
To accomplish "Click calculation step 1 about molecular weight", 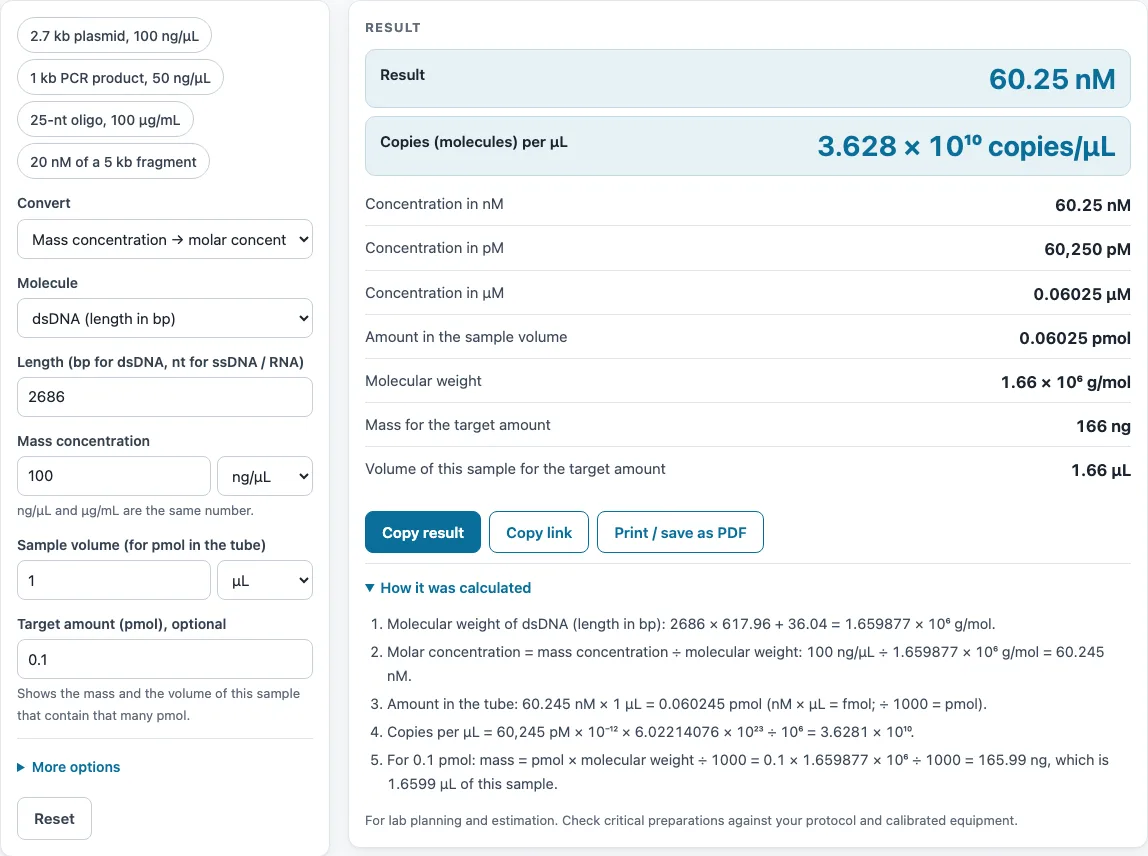I will [x=691, y=624].
